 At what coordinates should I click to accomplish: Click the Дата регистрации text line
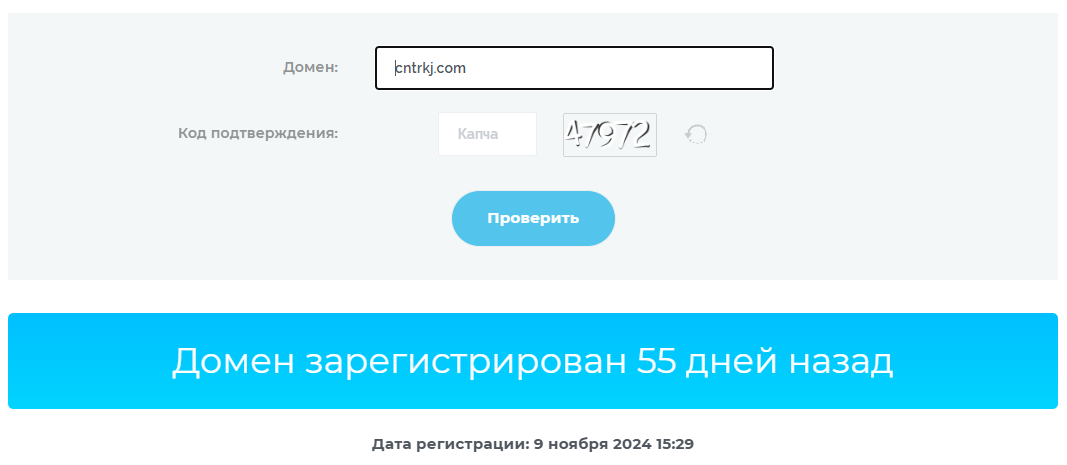[x=533, y=445]
